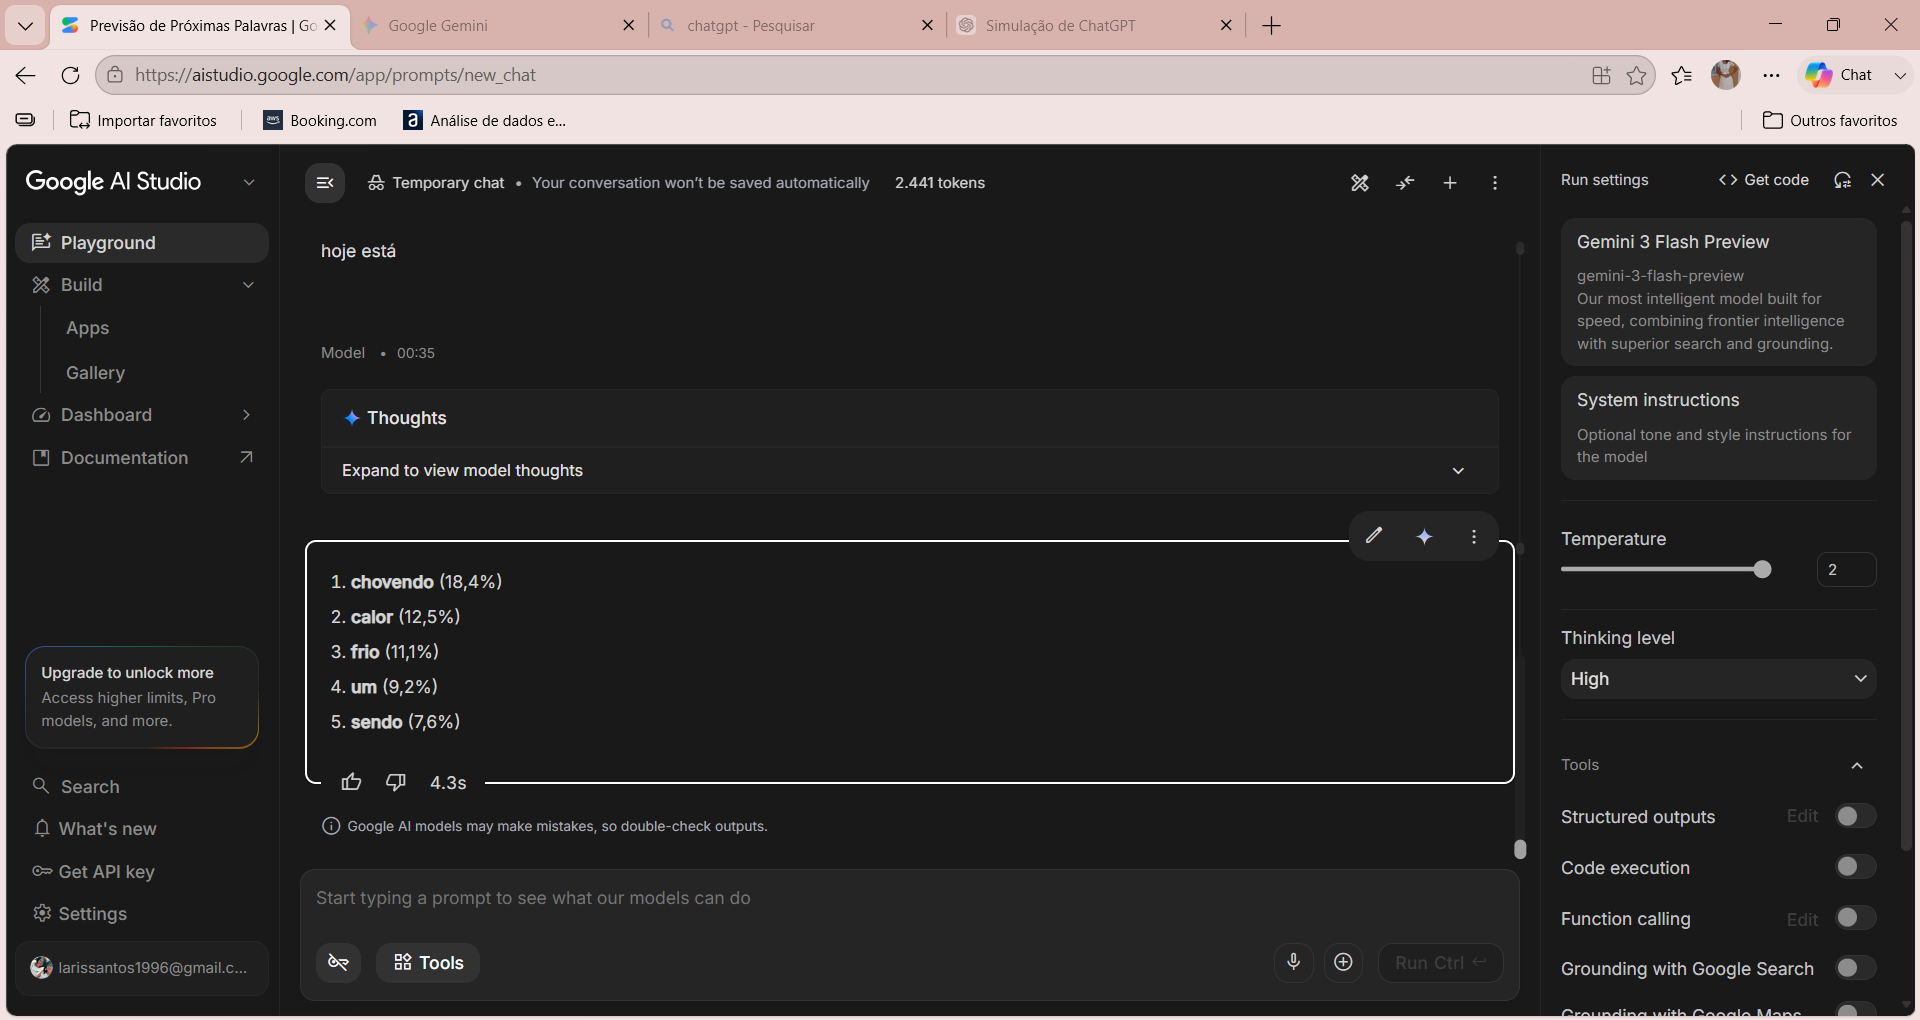
Task: Give thumbs down to the response
Action: pos(396,782)
